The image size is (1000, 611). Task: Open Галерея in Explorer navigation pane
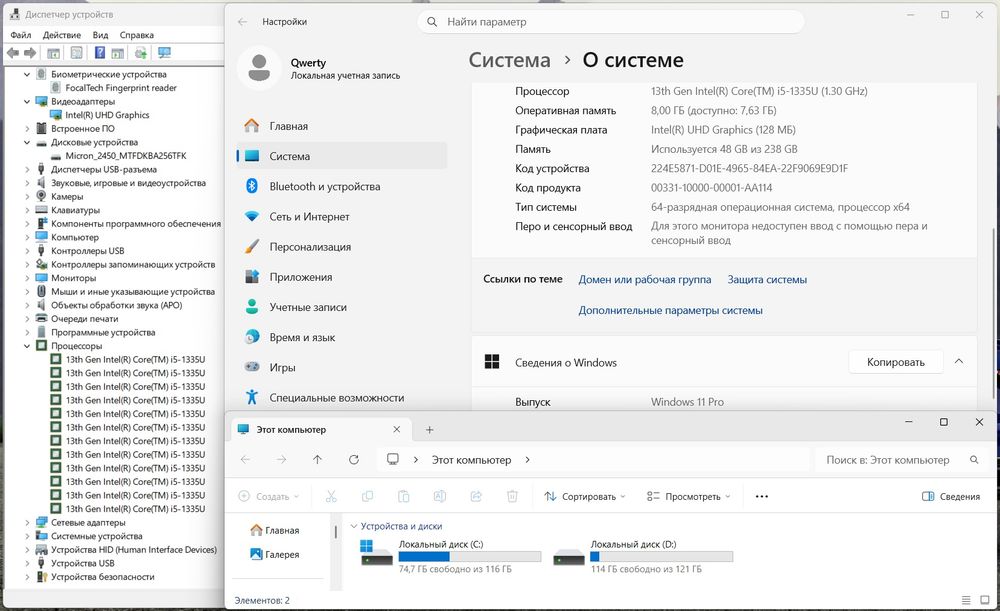(x=275, y=554)
